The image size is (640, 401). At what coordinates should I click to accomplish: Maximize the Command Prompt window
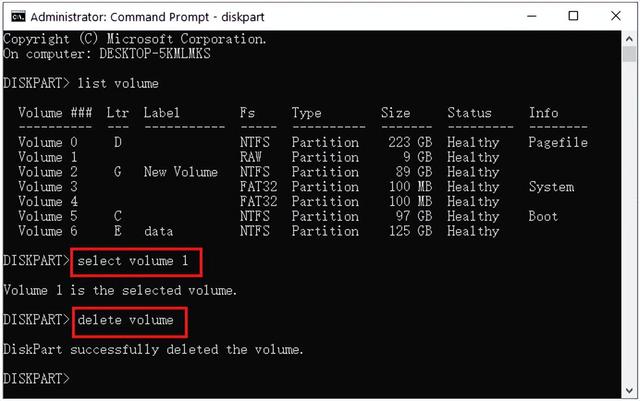[x=573, y=16]
